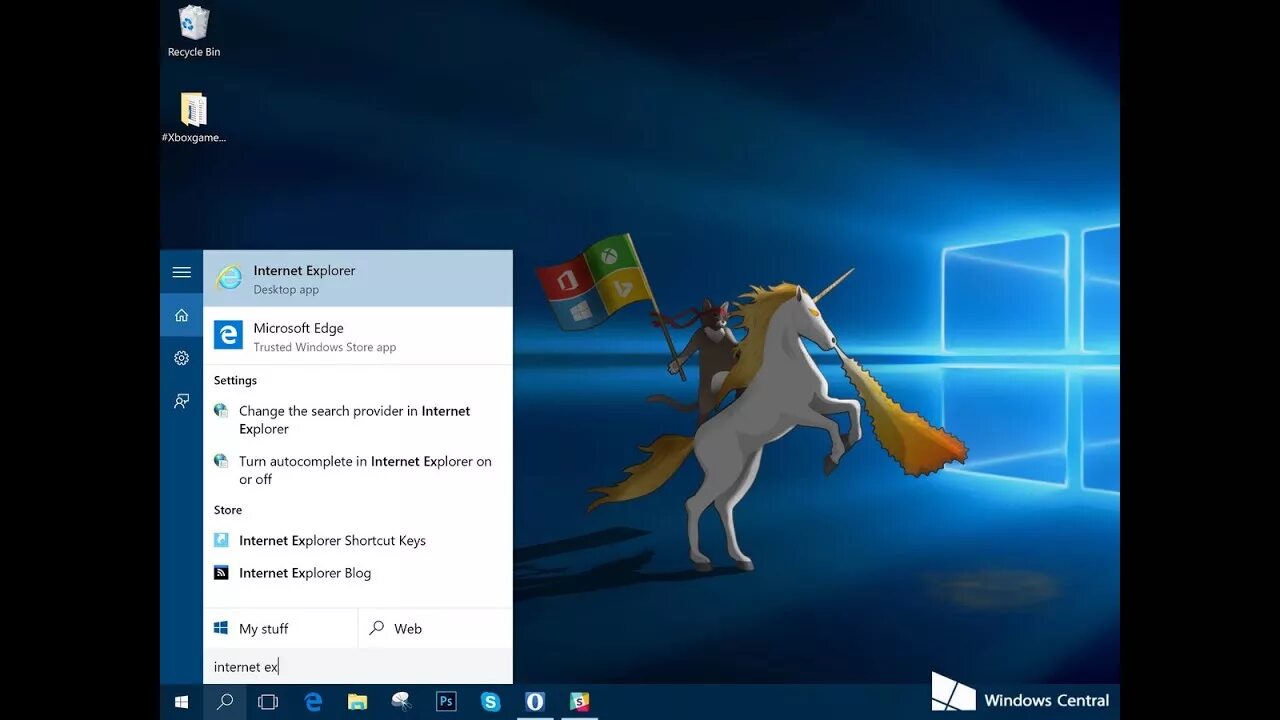This screenshot has width=1280, height=720.
Task: Click the 'Trusted Windows Store app' subtitle
Action: pos(325,348)
